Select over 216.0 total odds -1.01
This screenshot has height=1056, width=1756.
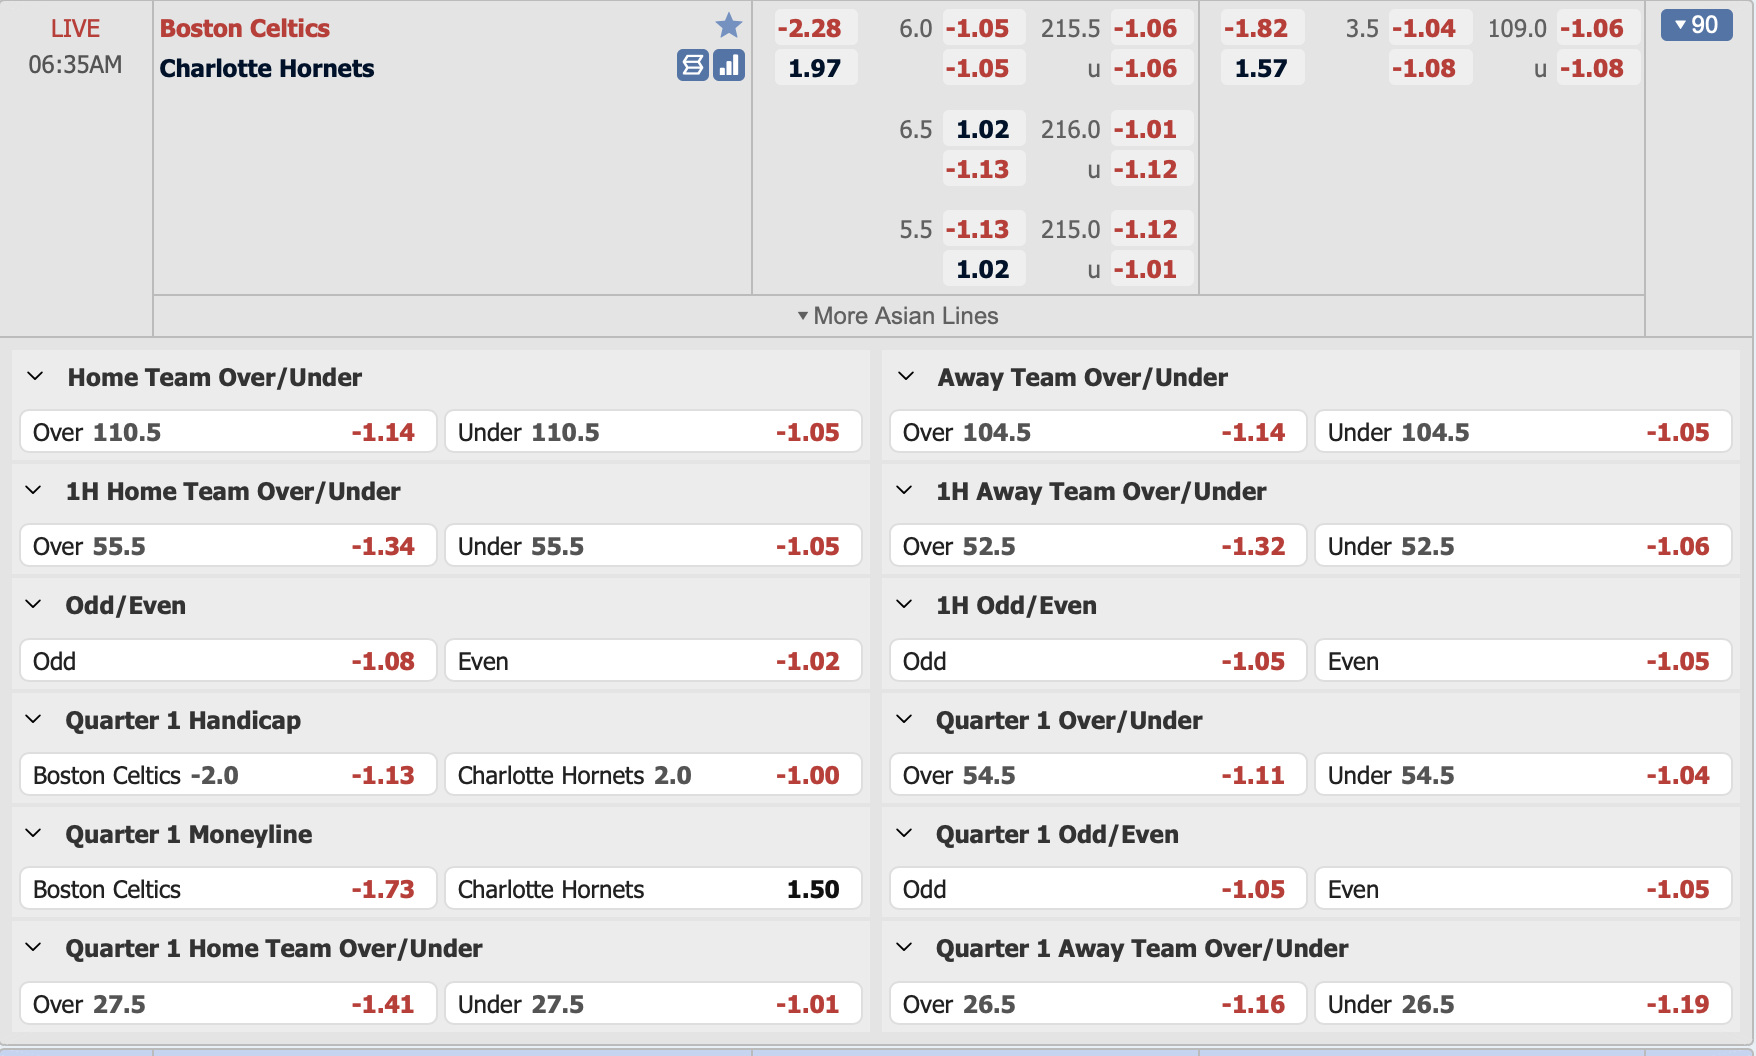[1150, 129]
